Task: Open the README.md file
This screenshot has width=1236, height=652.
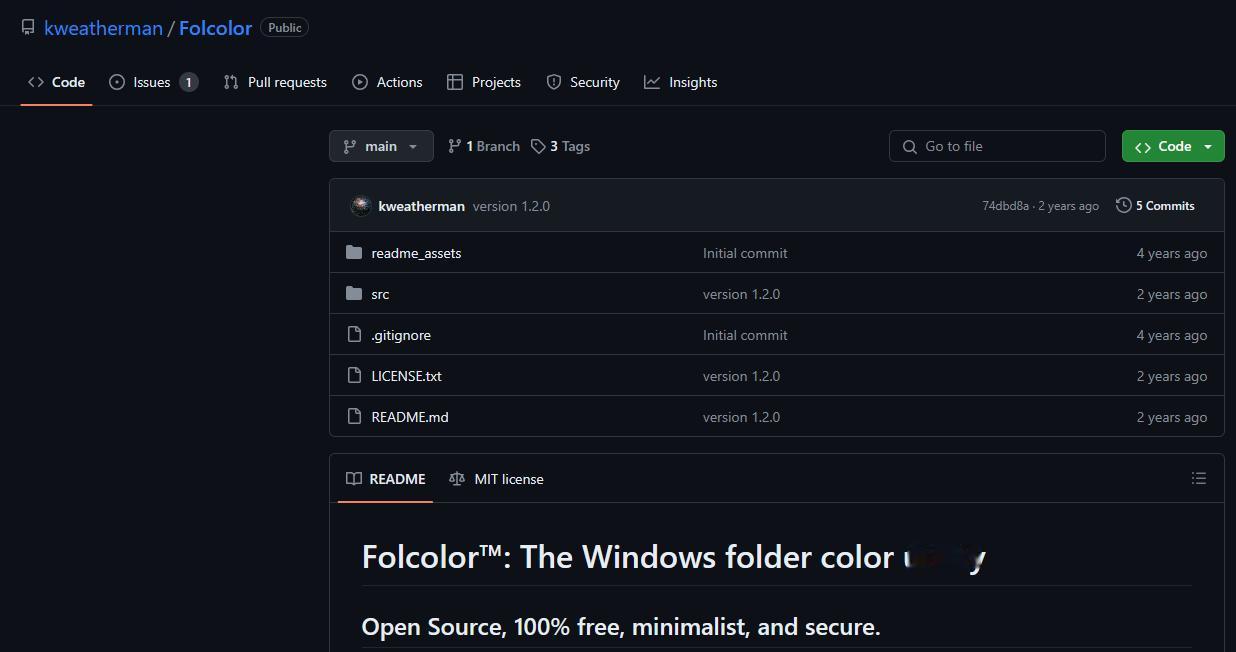Action: tap(410, 417)
